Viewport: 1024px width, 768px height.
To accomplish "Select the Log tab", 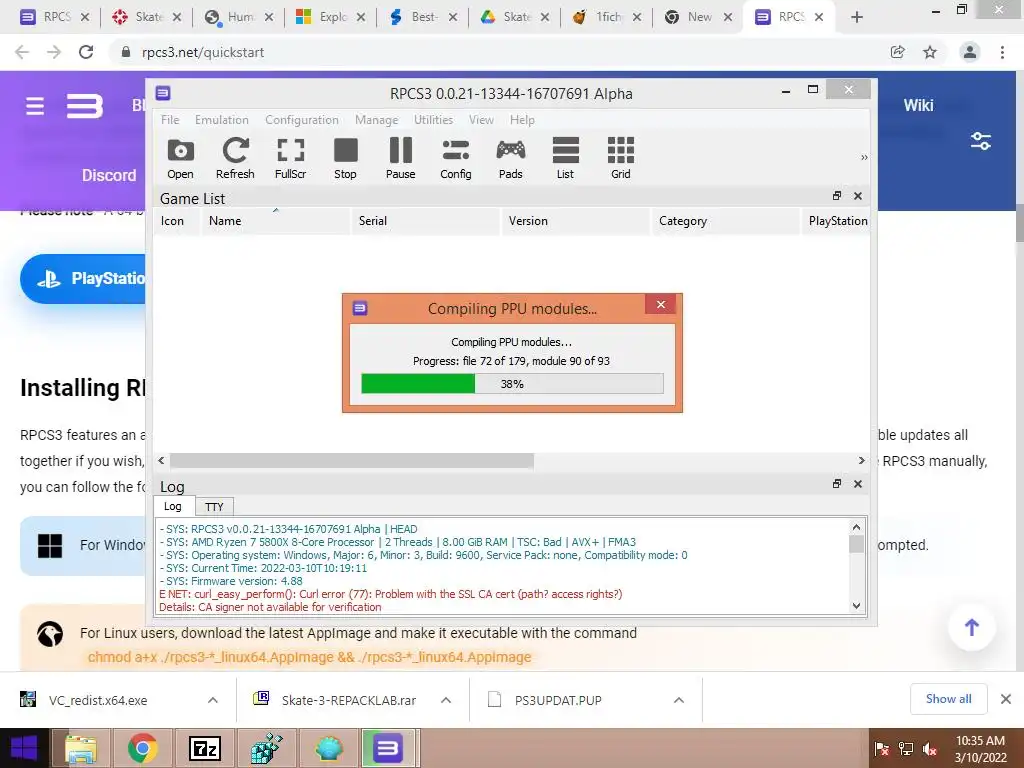I will tap(173, 506).
